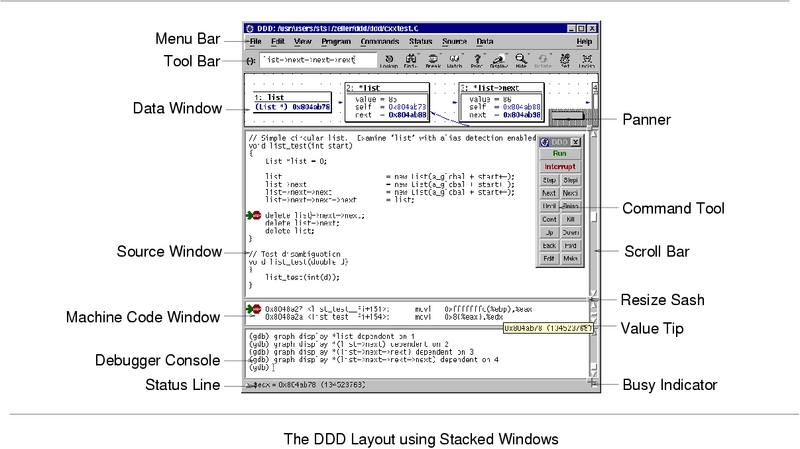Image resolution: width=800 pixels, height=449 pixels.
Task: Close the DDD Command Tool window
Action: pos(576,142)
